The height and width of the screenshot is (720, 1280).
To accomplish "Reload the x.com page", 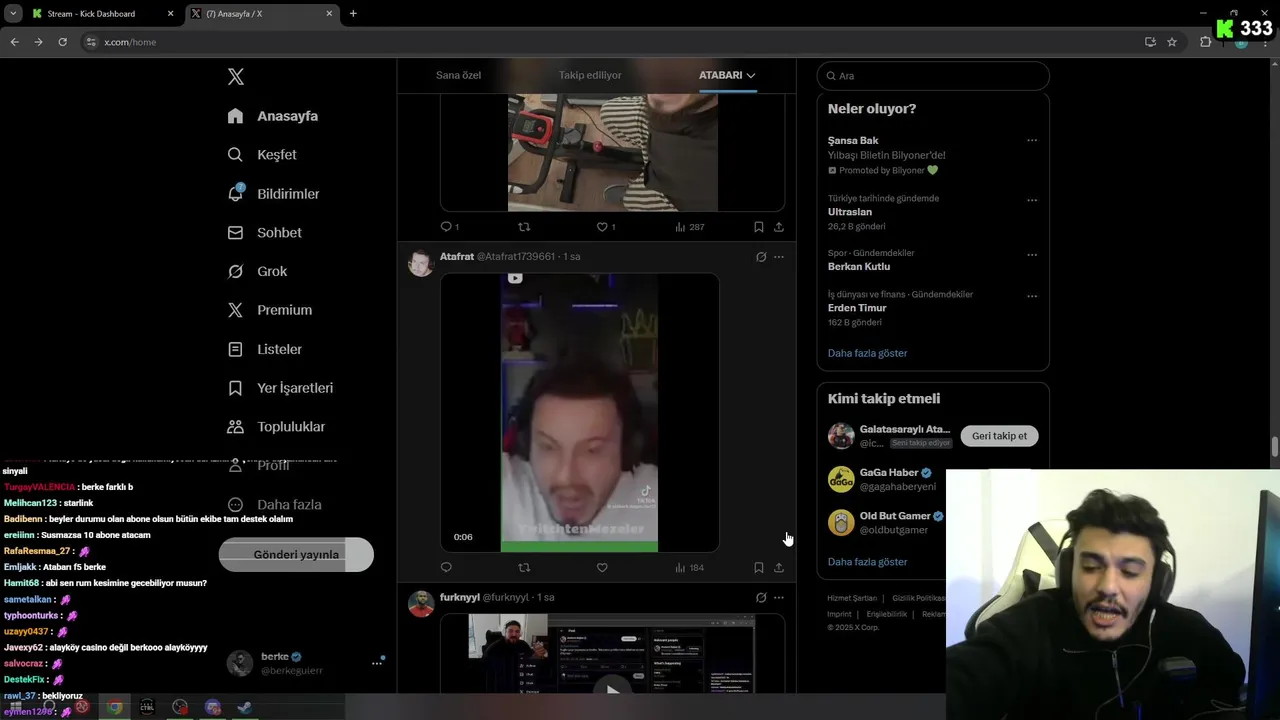I will tap(62, 42).
